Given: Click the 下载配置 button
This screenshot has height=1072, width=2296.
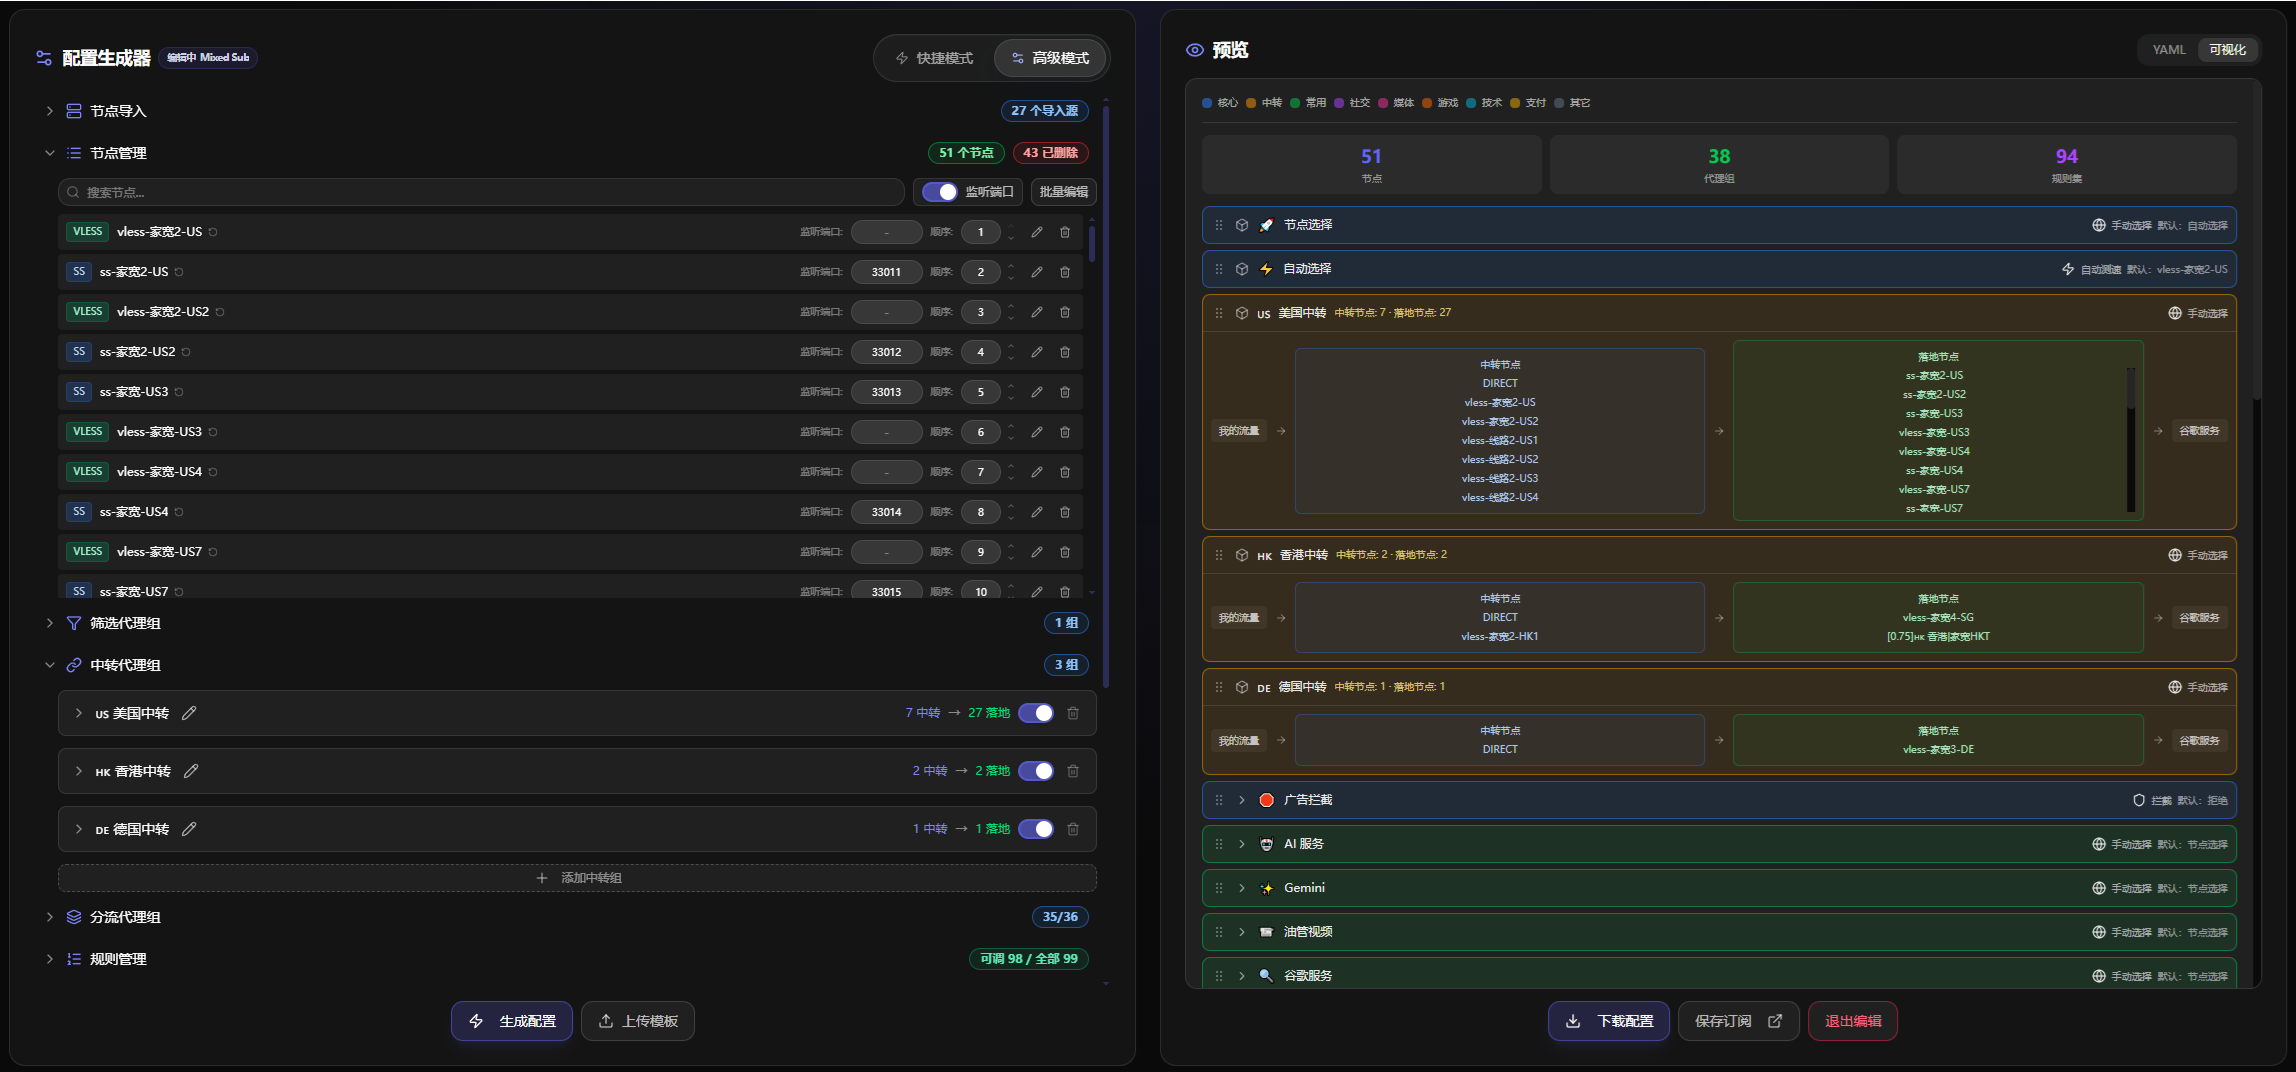Looking at the screenshot, I should [x=1609, y=1021].
